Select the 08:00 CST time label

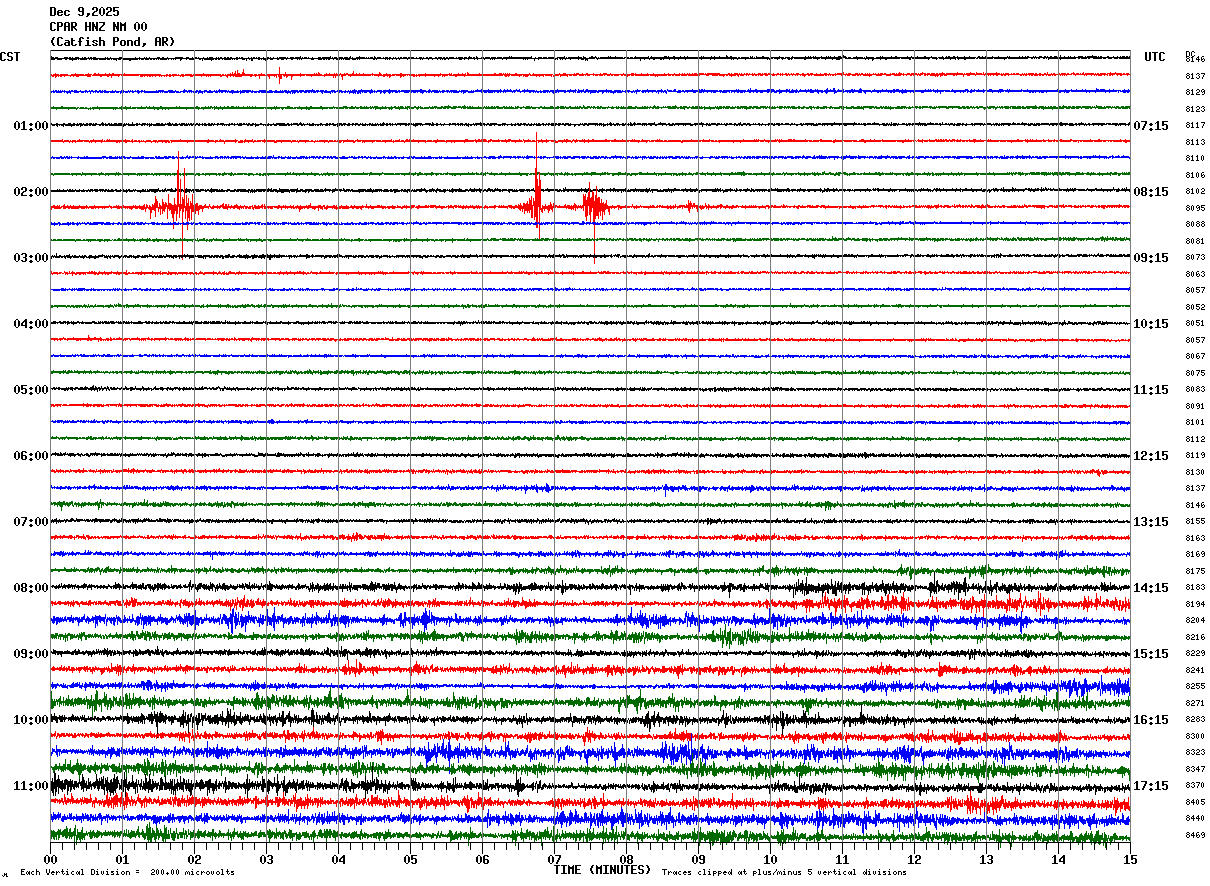(31, 588)
